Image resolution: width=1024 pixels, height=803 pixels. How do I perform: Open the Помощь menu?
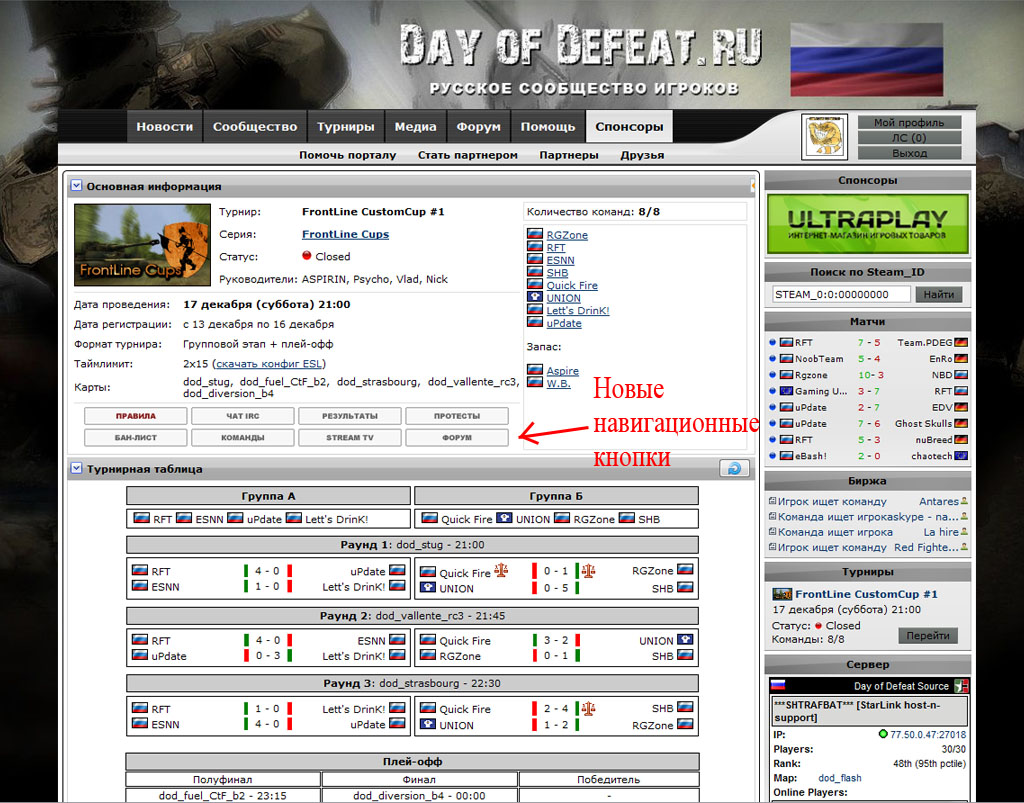click(x=548, y=127)
